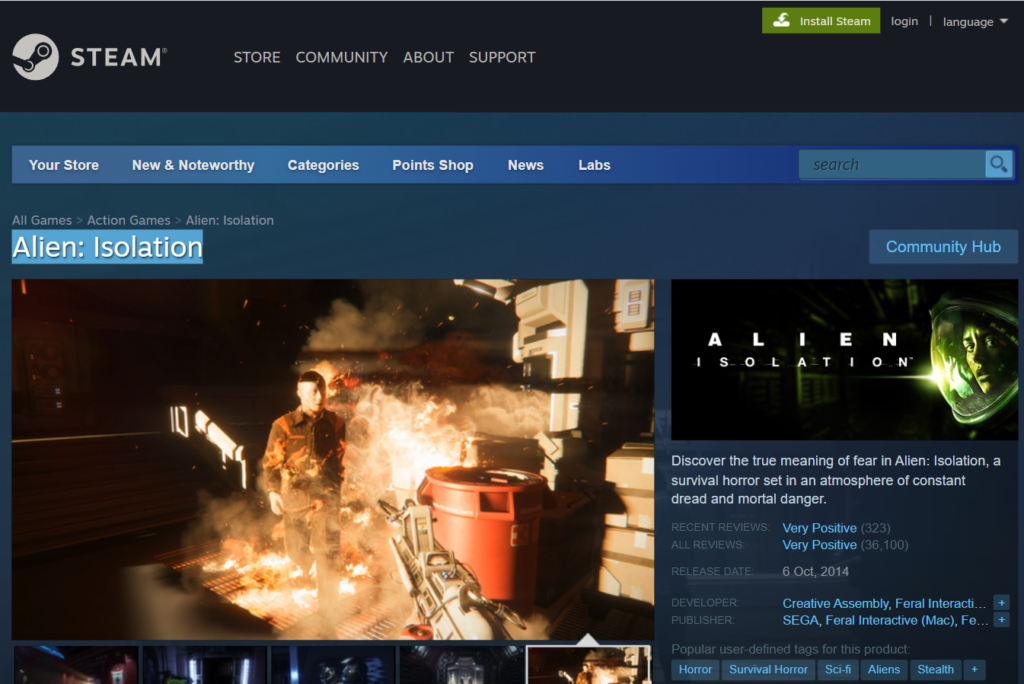Screen dimensions: 1024x684
Task: Show more tags with plus button
Action: point(974,670)
